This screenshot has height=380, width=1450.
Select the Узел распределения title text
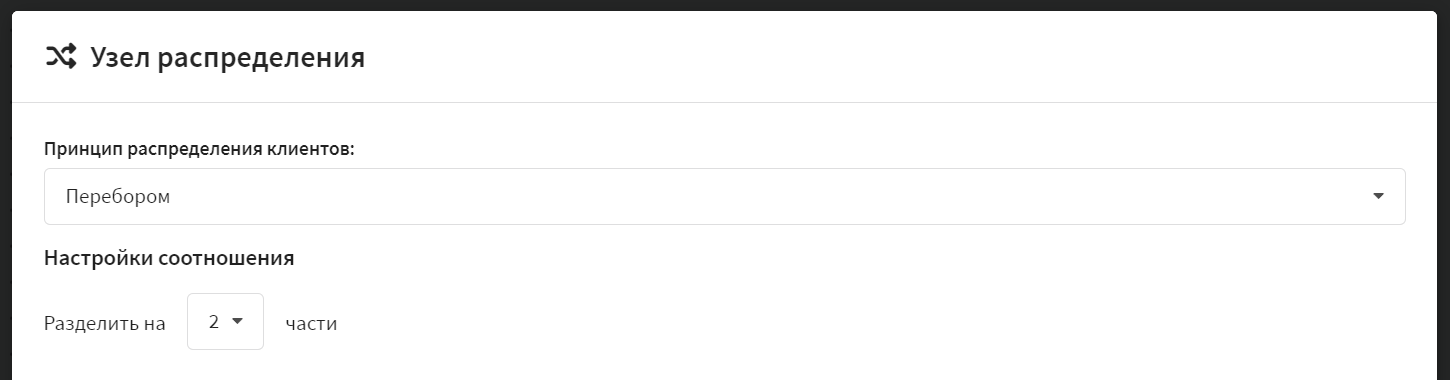point(227,58)
